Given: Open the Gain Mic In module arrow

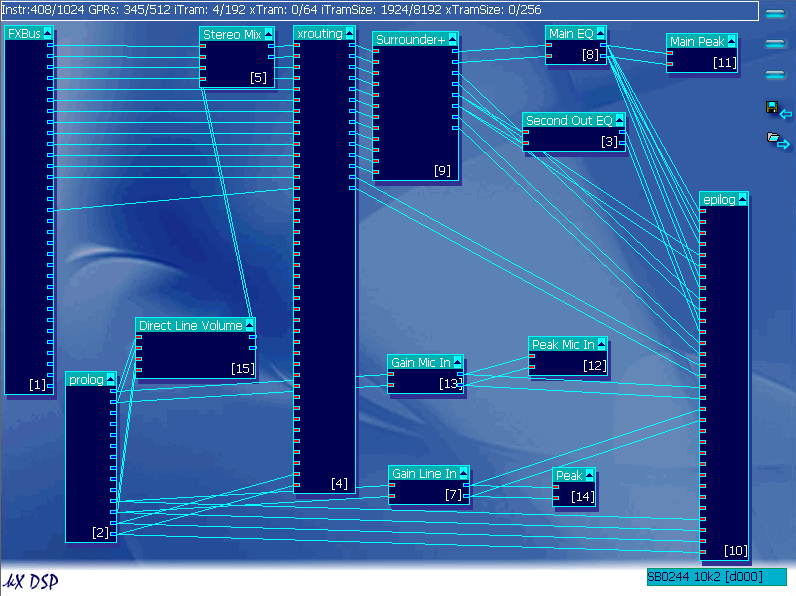Looking at the screenshot, I should [x=458, y=362].
